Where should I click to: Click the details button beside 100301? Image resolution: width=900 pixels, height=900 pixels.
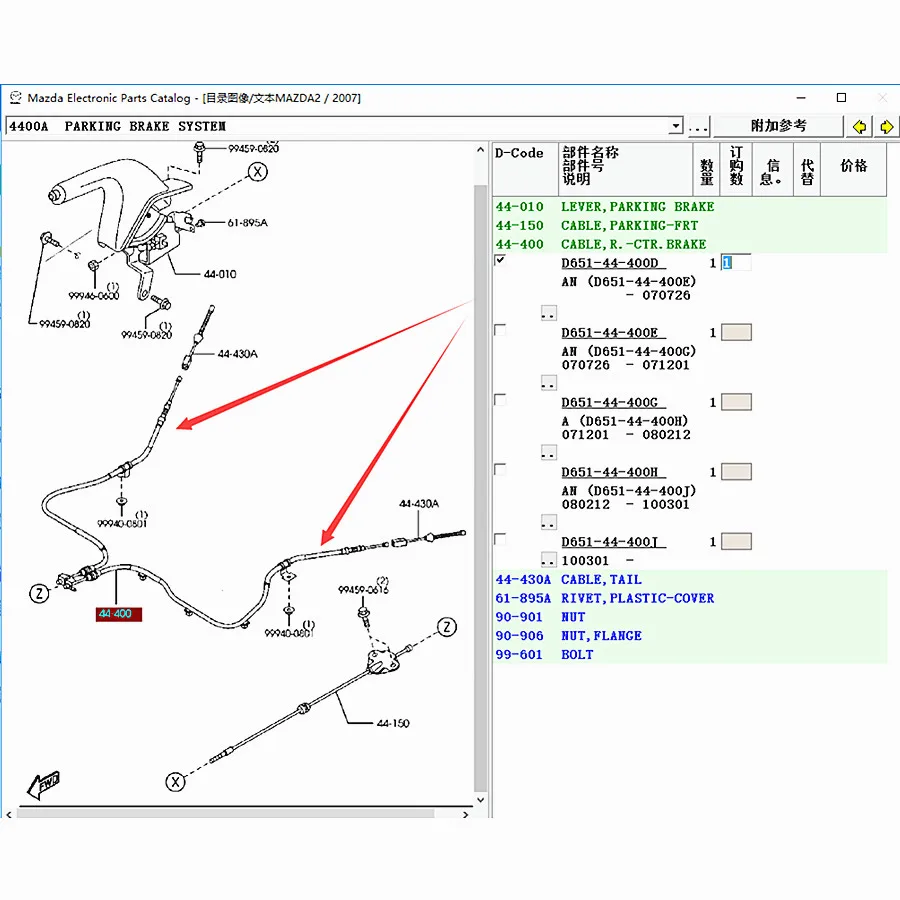[548, 559]
